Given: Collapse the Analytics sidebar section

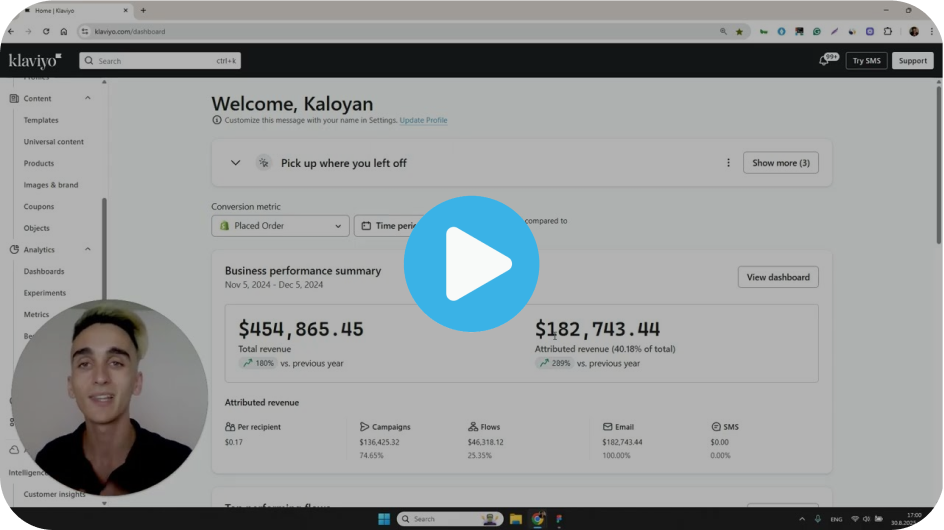Looking at the screenshot, I should tap(88, 250).
